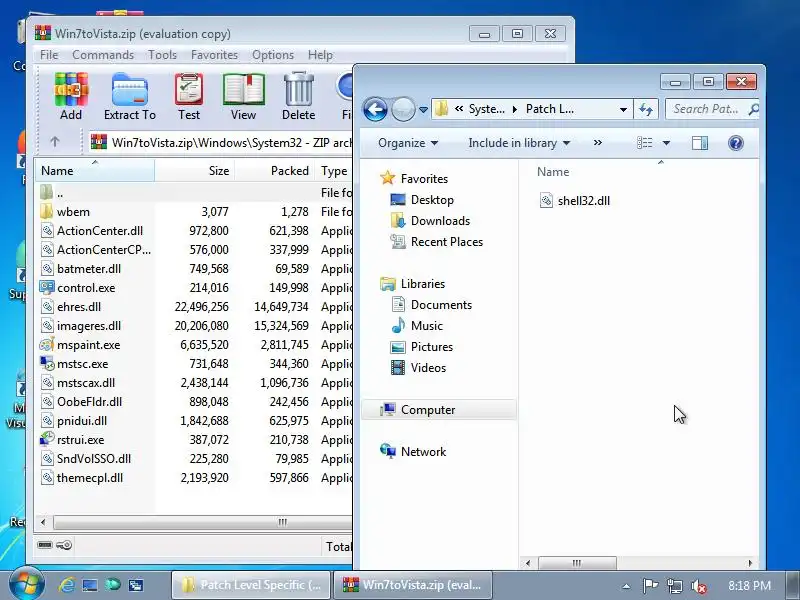Select ehres.dll row in archive
Viewport: 800px width, 600px height.
(194, 307)
